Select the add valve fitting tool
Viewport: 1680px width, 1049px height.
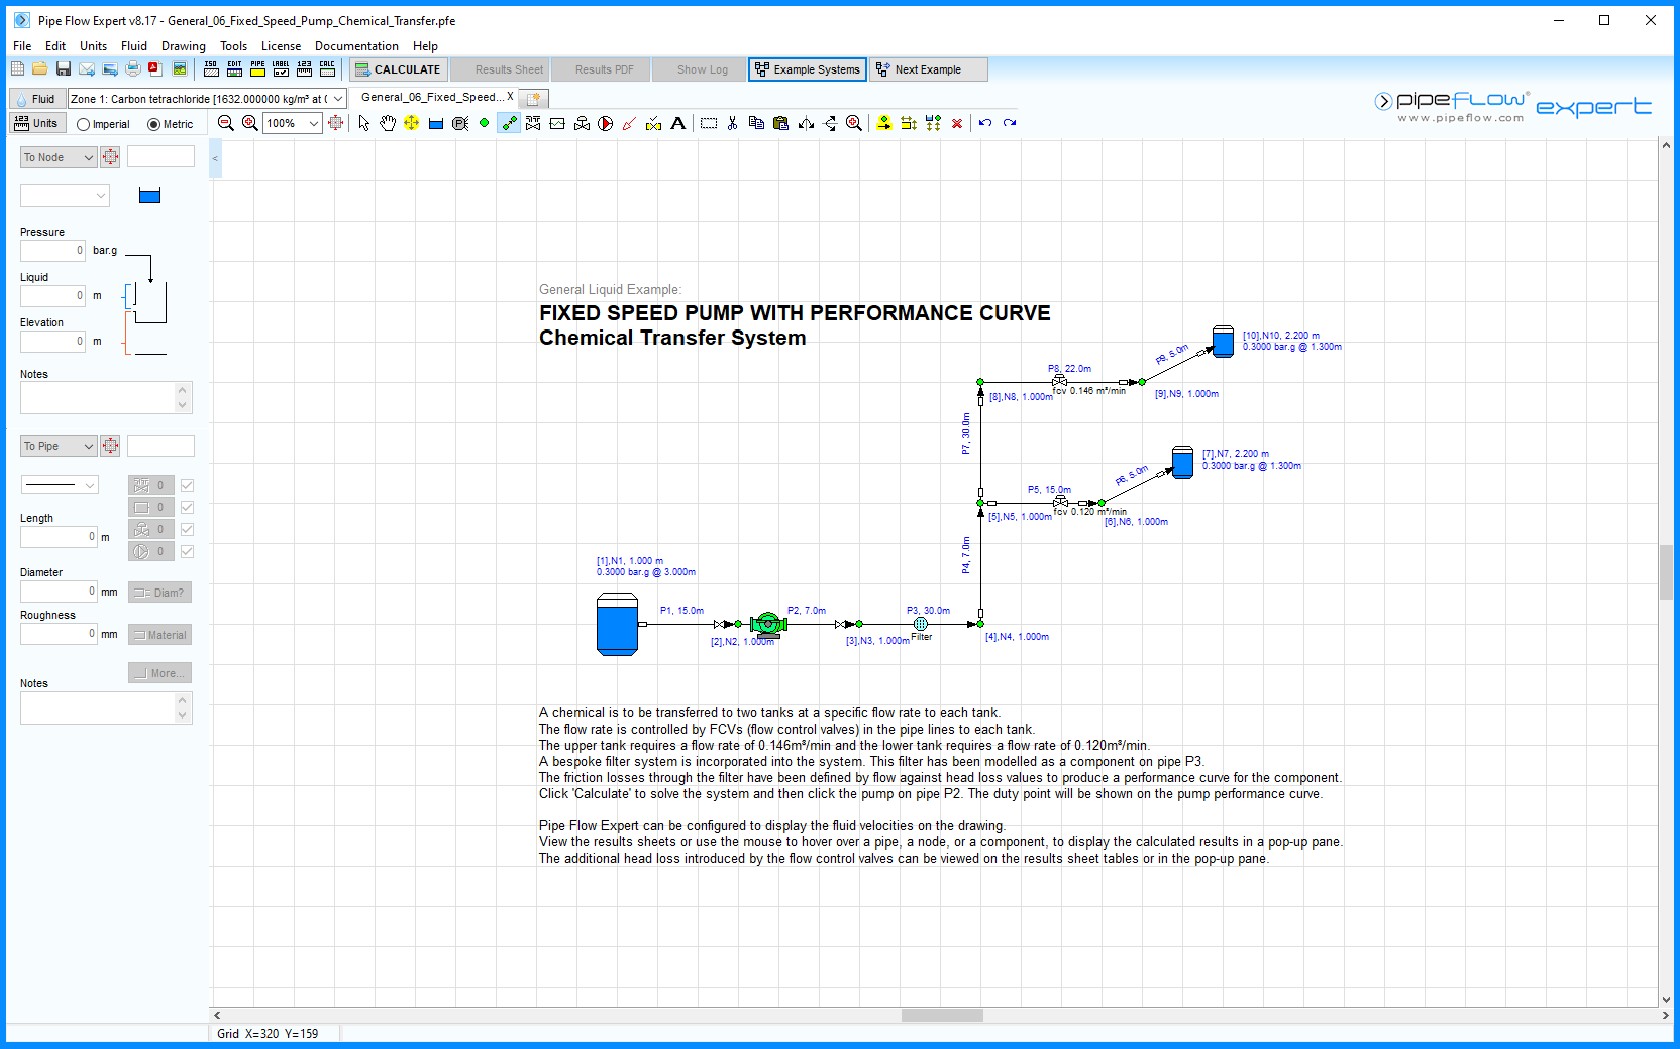pyautogui.click(x=533, y=123)
